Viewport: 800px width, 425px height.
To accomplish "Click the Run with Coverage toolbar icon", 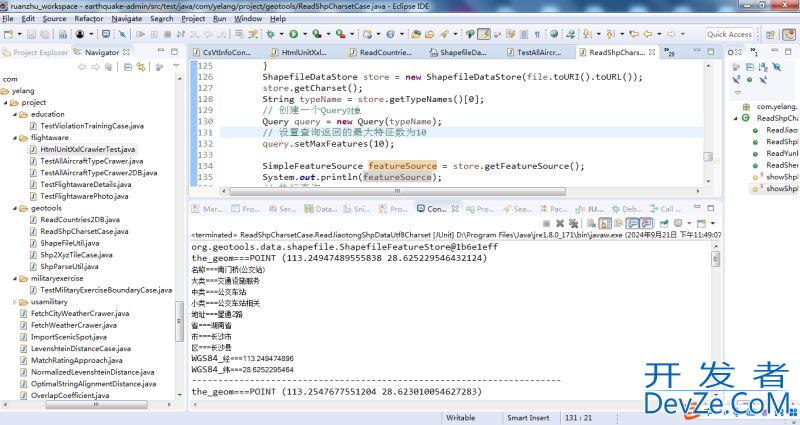I will pyautogui.click(x=317, y=34).
